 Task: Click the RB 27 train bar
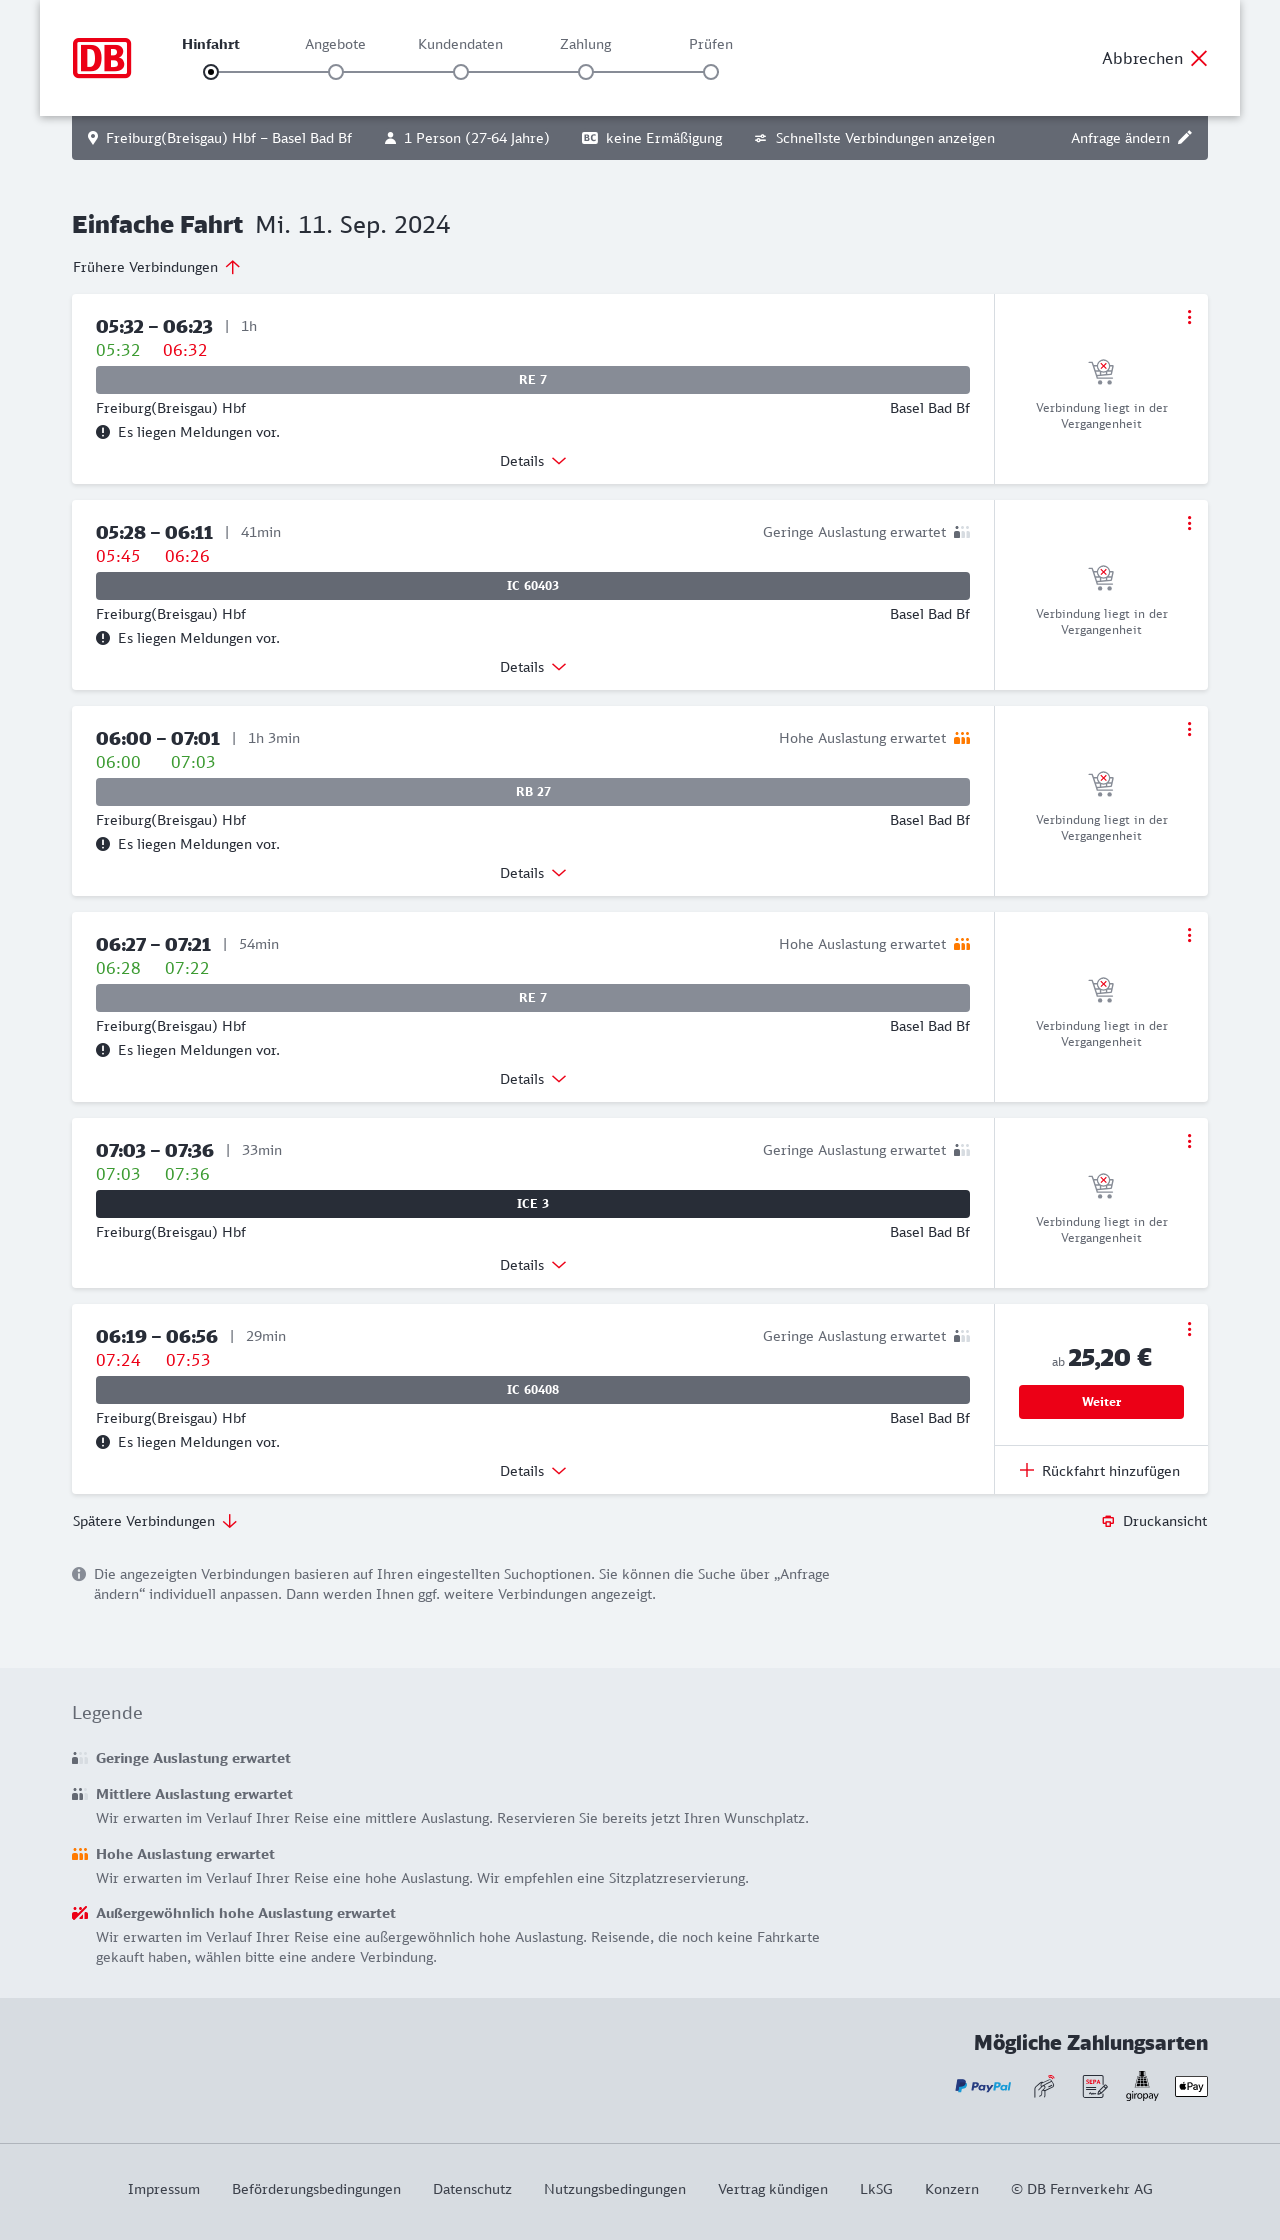533,792
